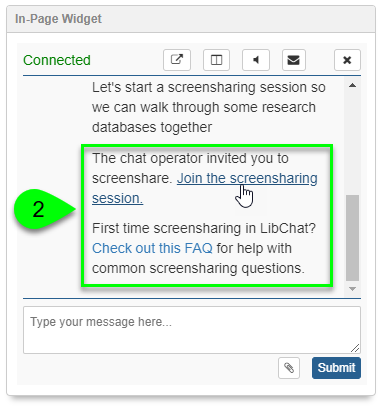Pop out the chat into new window

[x=177, y=60]
